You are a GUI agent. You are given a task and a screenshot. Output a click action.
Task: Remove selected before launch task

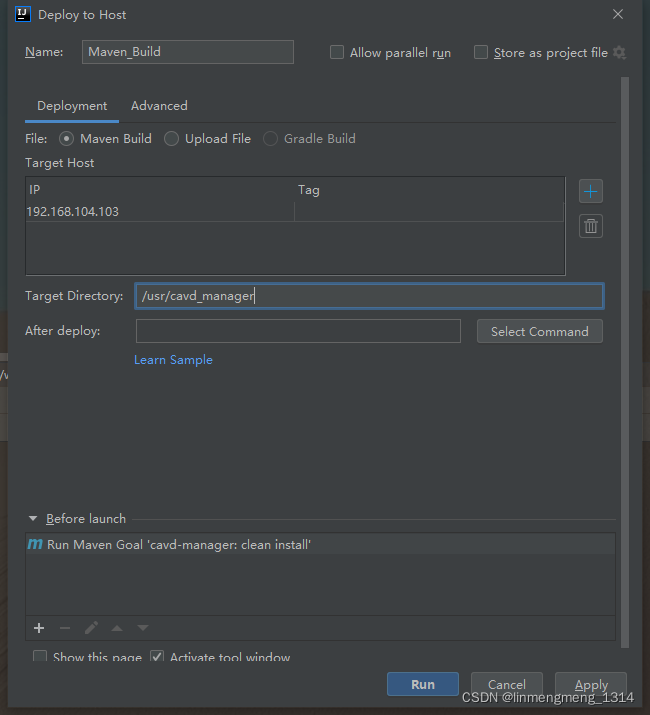click(65, 628)
